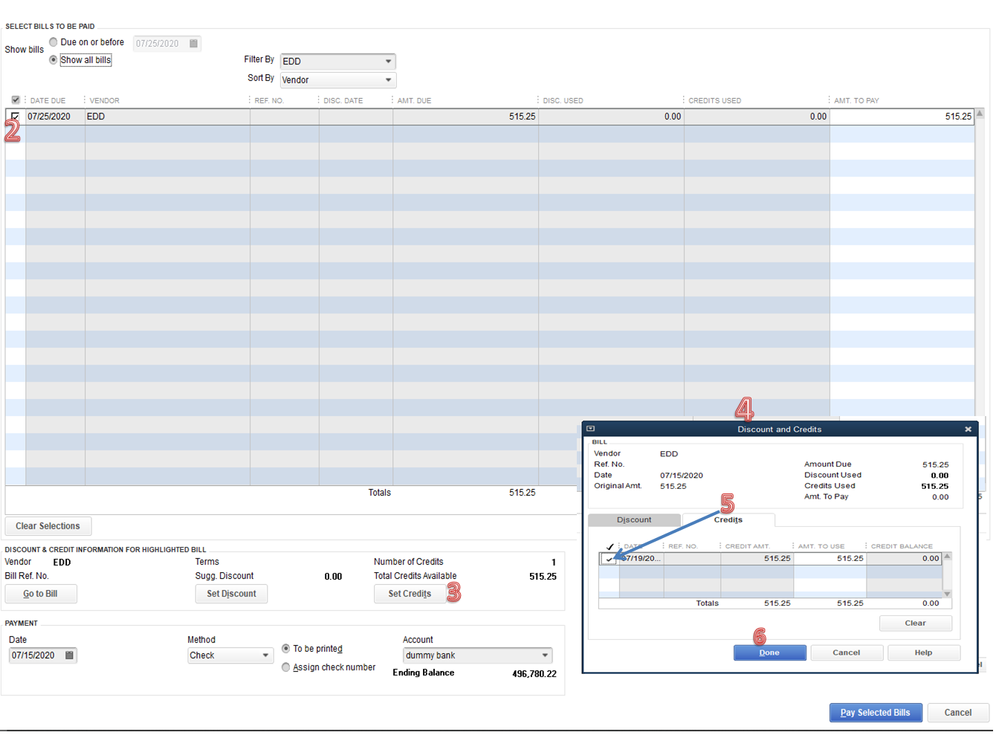Click Help in Discount and Credits dialog
This screenshot has height=749, width=999.
point(923,652)
